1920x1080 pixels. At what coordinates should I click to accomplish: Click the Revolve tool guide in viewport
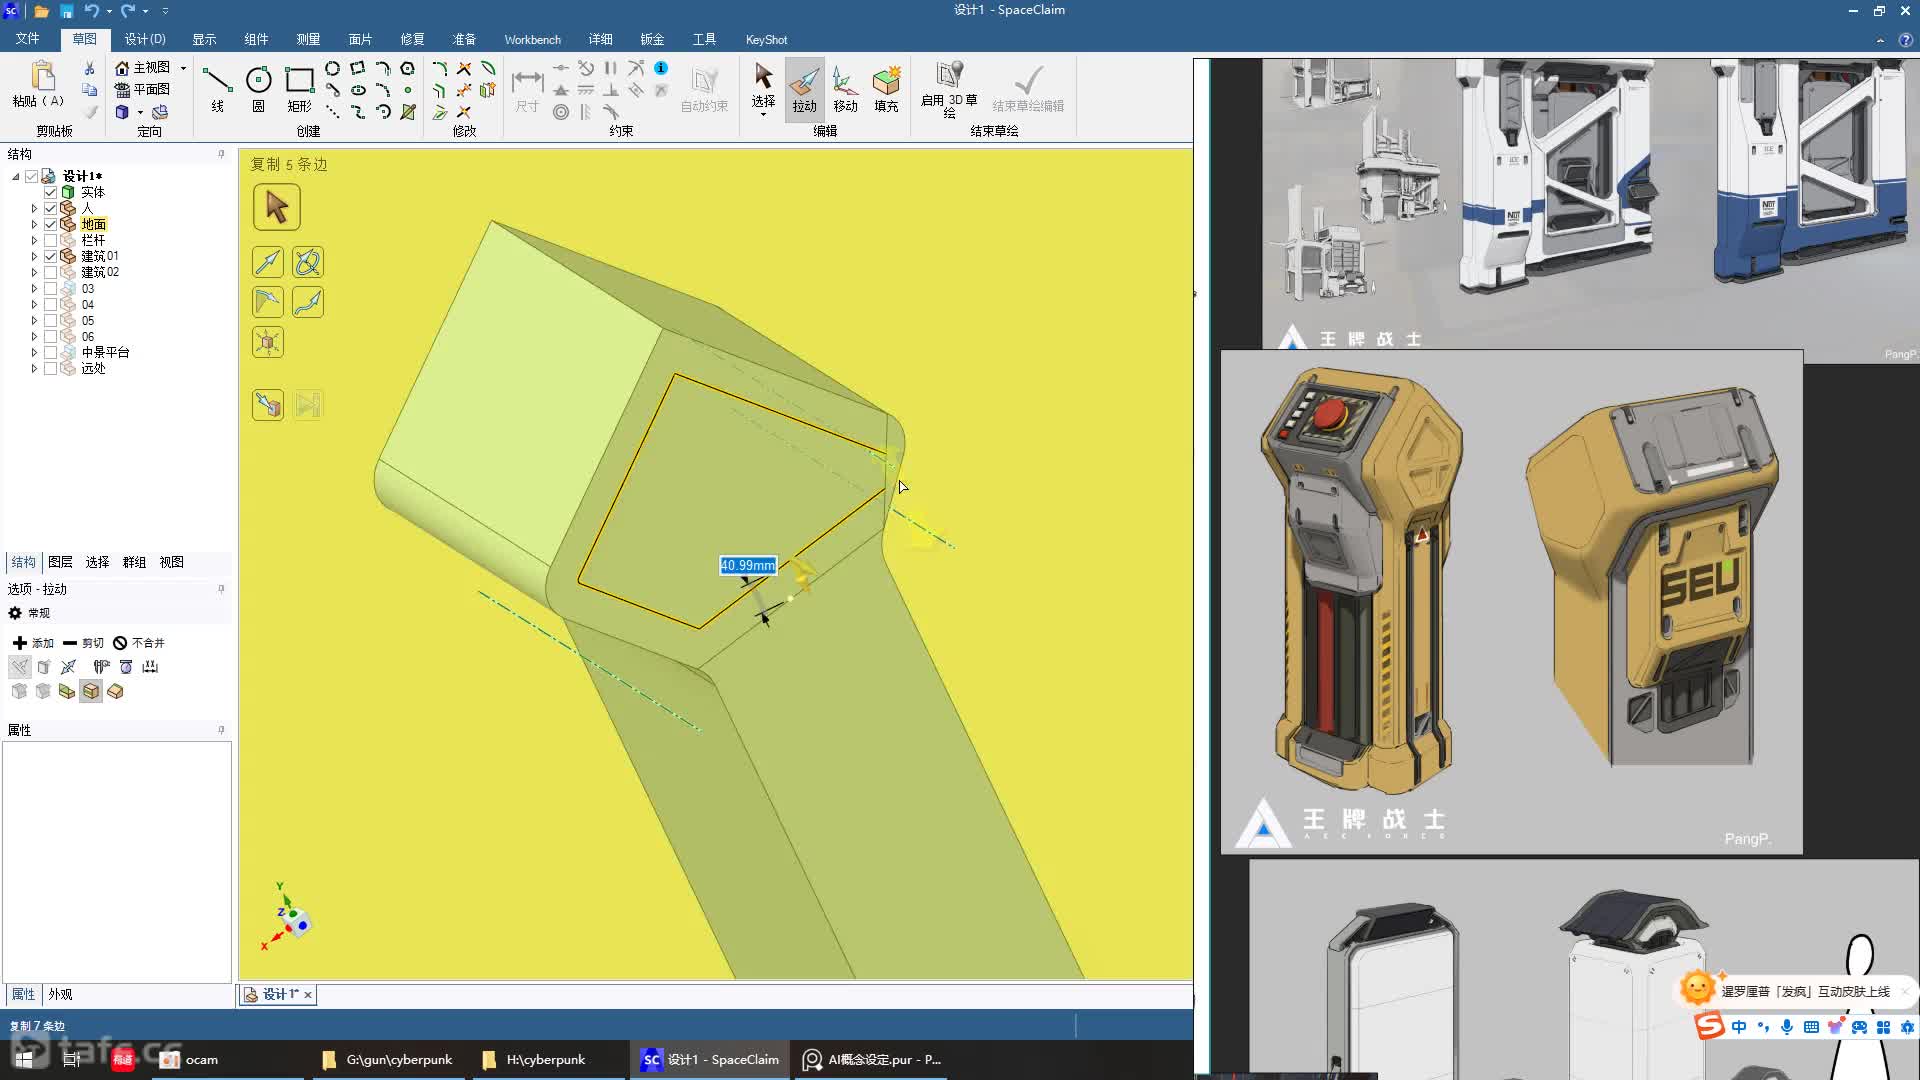click(307, 262)
